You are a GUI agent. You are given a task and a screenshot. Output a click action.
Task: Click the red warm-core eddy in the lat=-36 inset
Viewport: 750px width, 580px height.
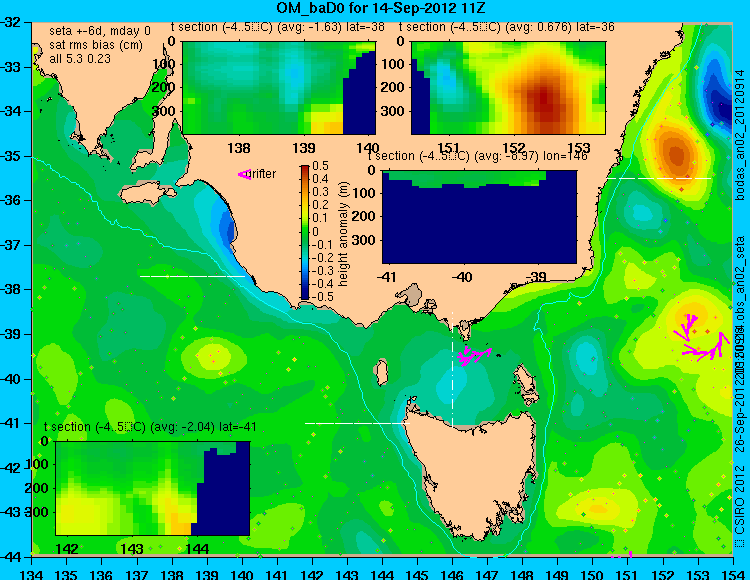tap(543, 103)
